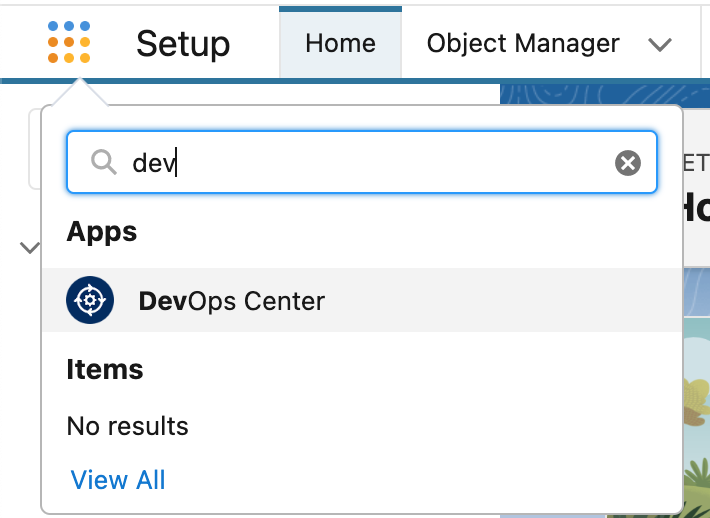
Task: Click the Items section heading
Action: pos(105,369)
